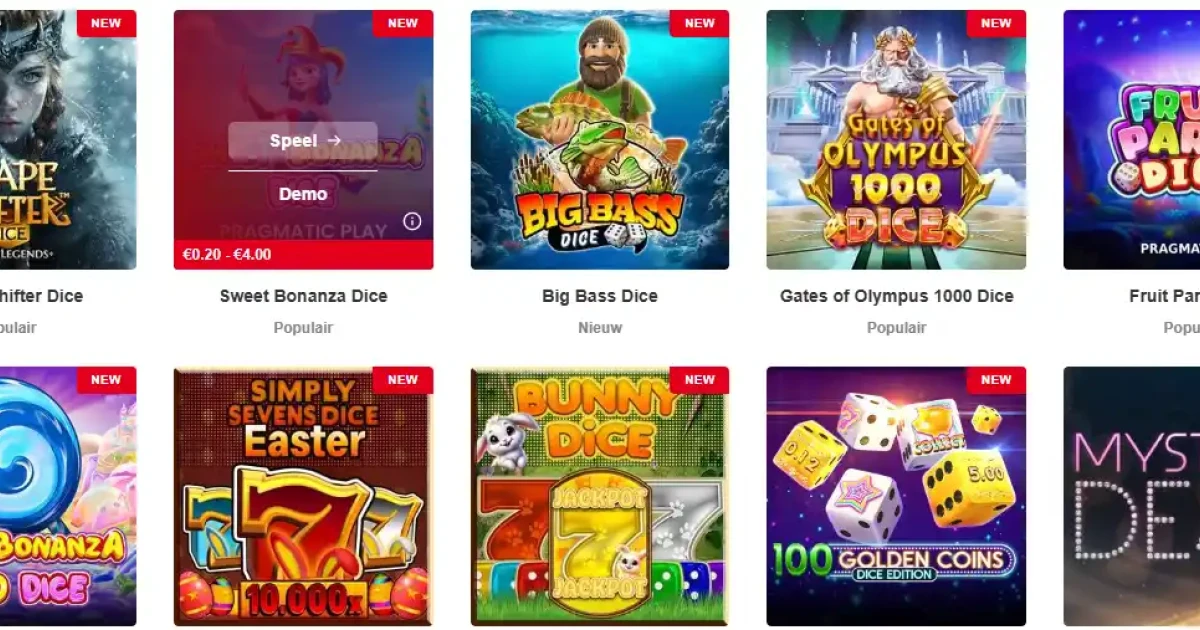Viewport: 1200px width, 630px height.
Task: Click NEW badge on Big Bass Dice
Action: (x=699, y=24)
